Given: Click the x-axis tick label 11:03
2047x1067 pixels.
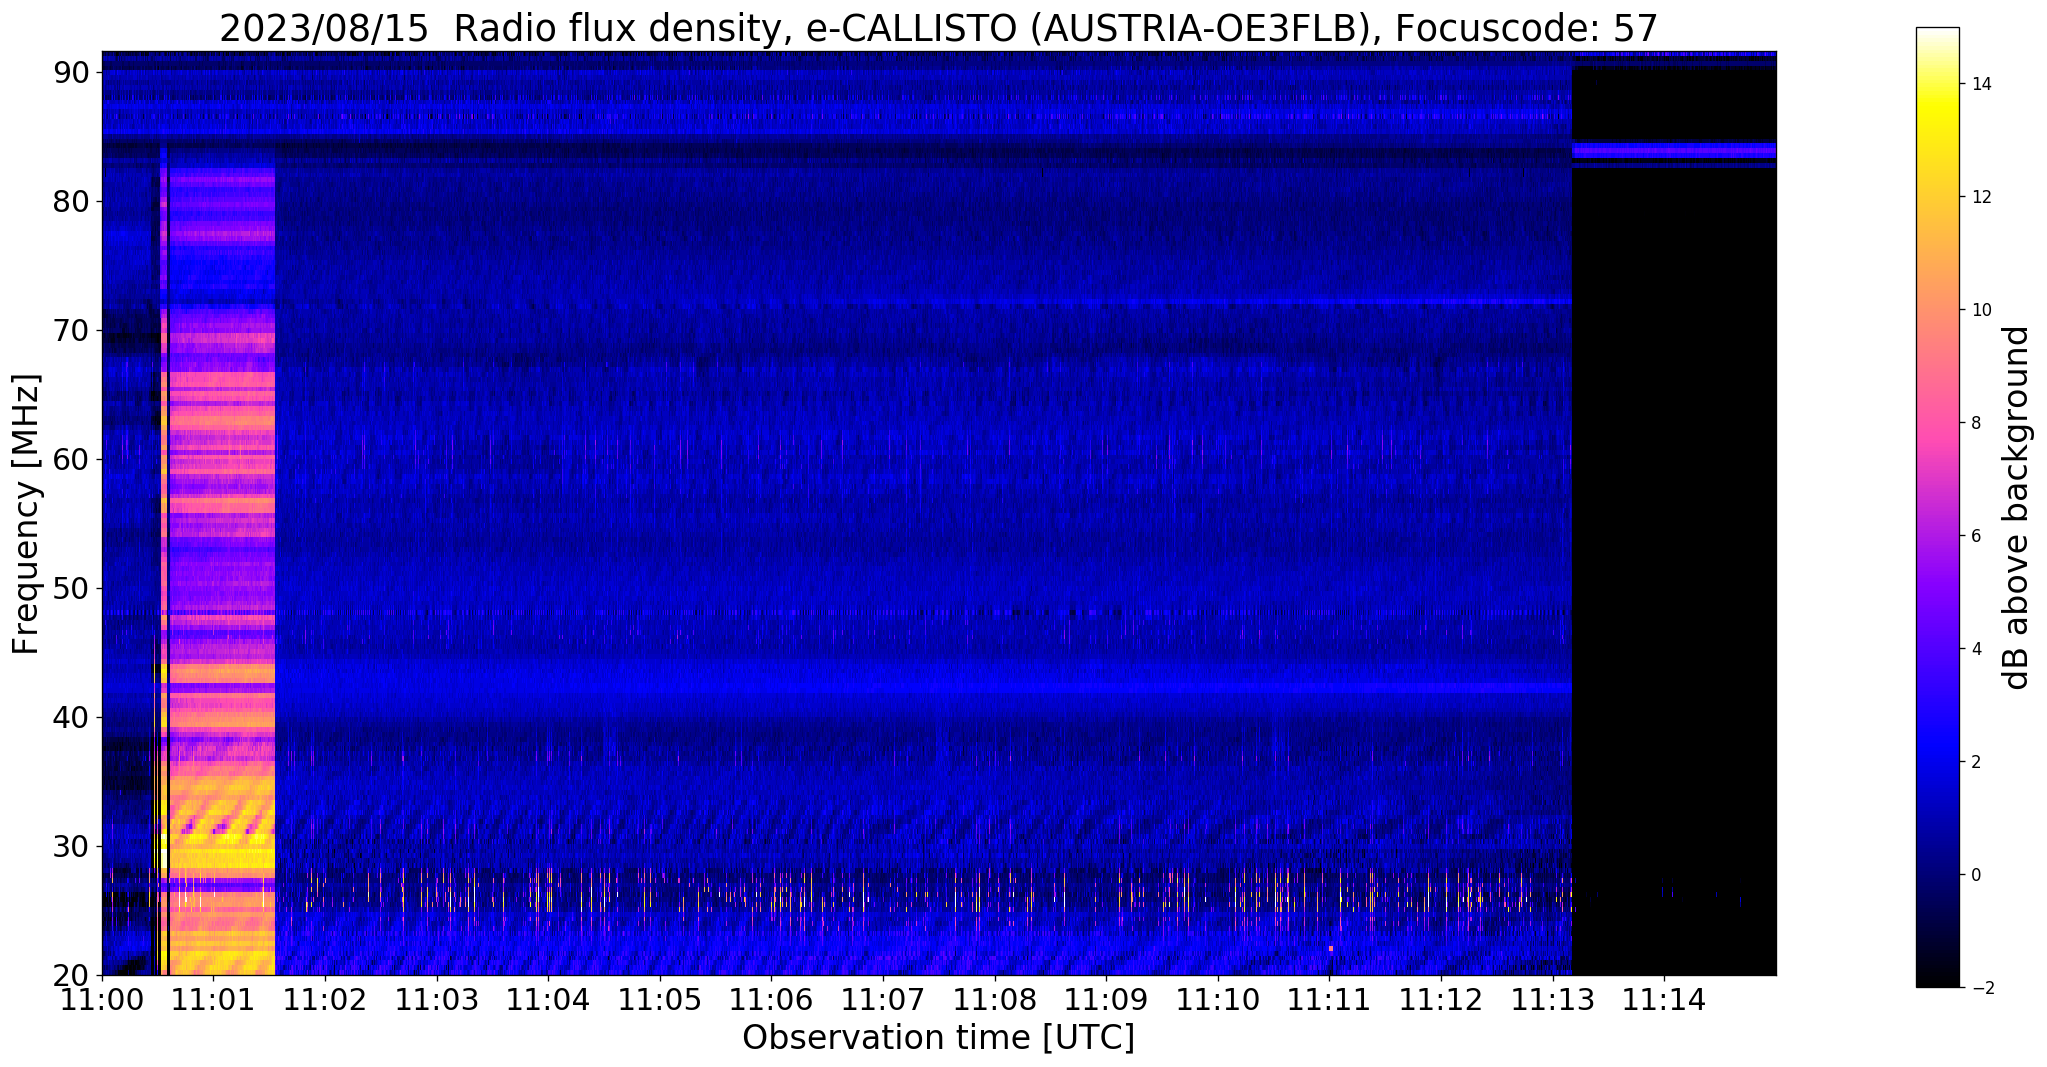Looking at the screenshot, I should pyautogui.click(x=437, y=999).
